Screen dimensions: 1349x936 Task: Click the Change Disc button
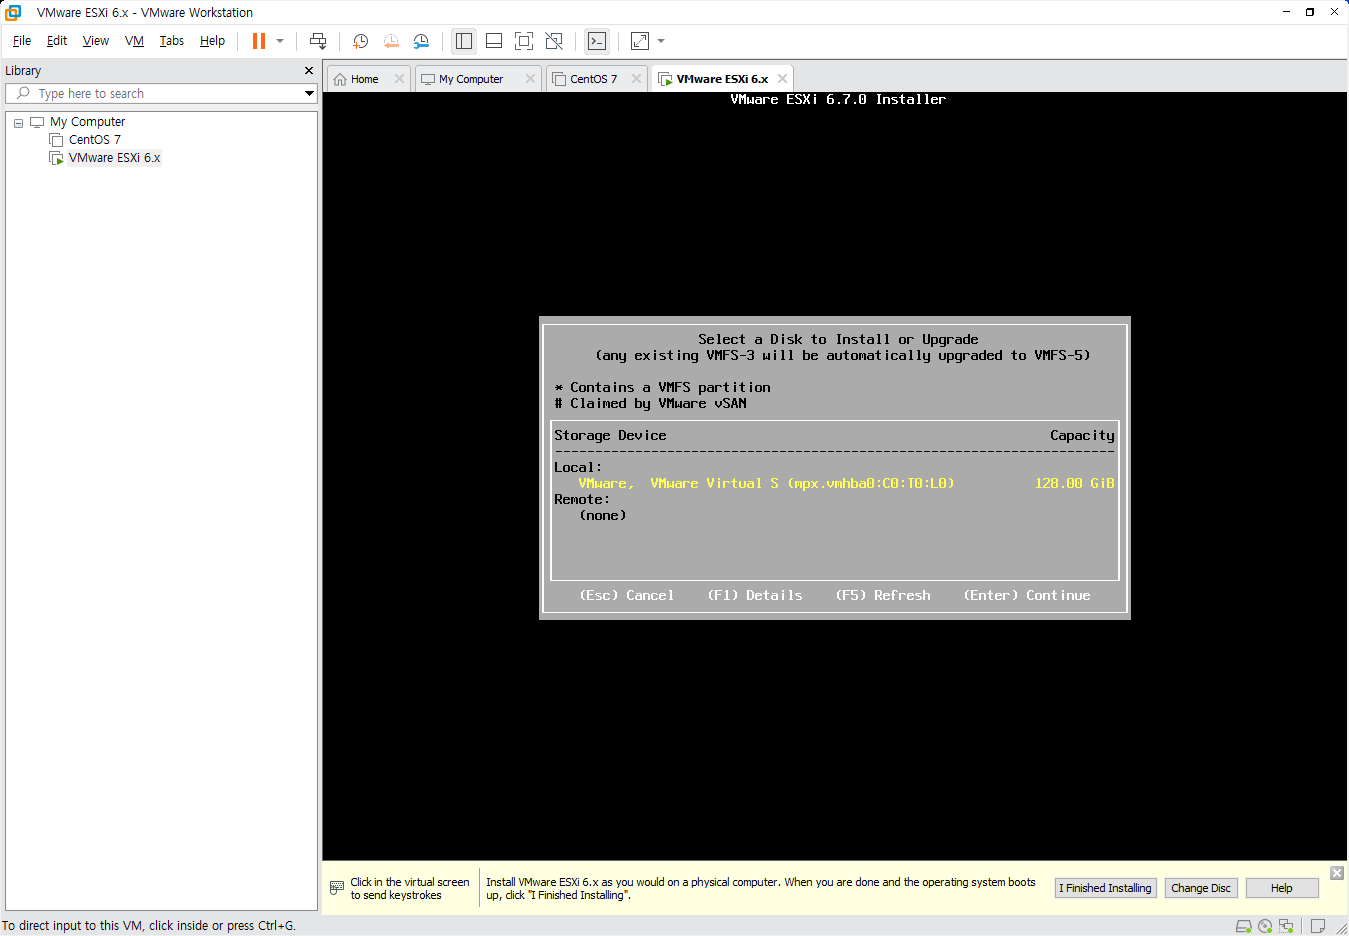point(1201,888)
